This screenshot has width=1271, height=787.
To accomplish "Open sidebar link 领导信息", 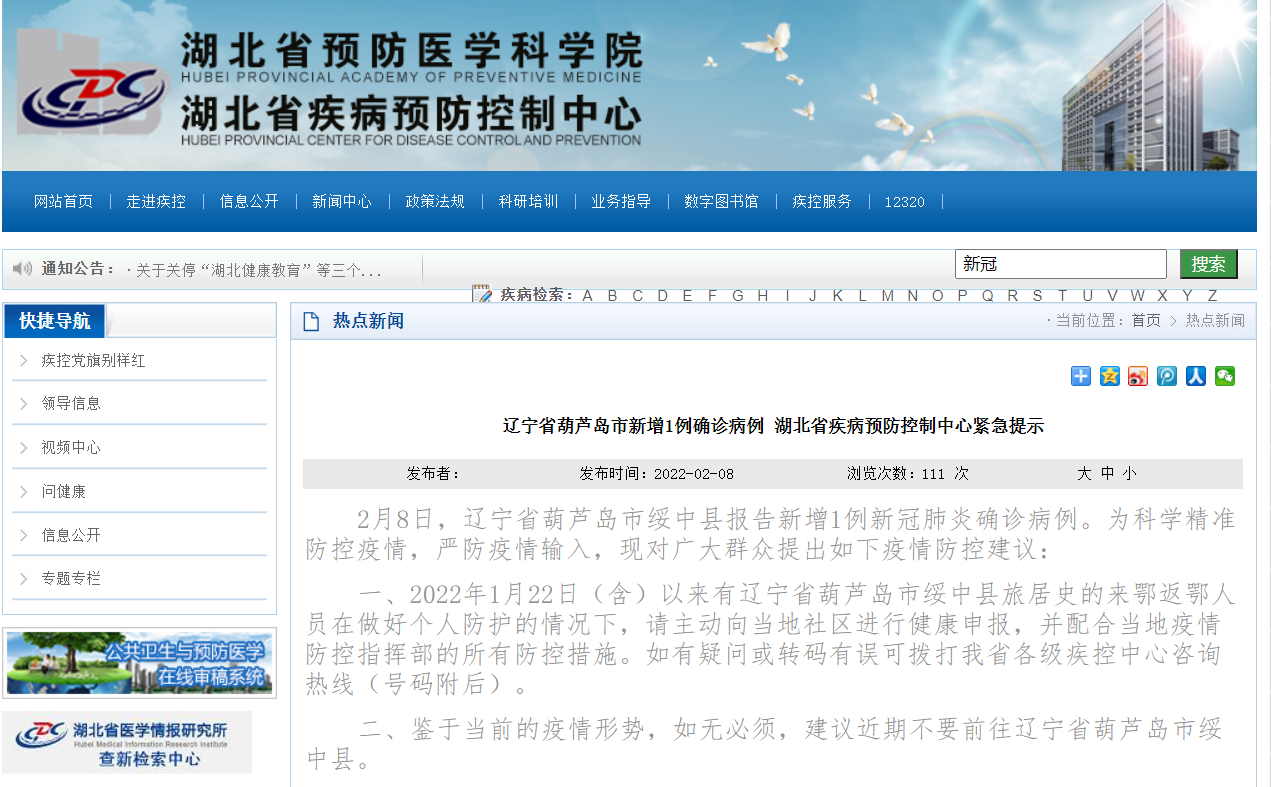I will pos(71,404).
